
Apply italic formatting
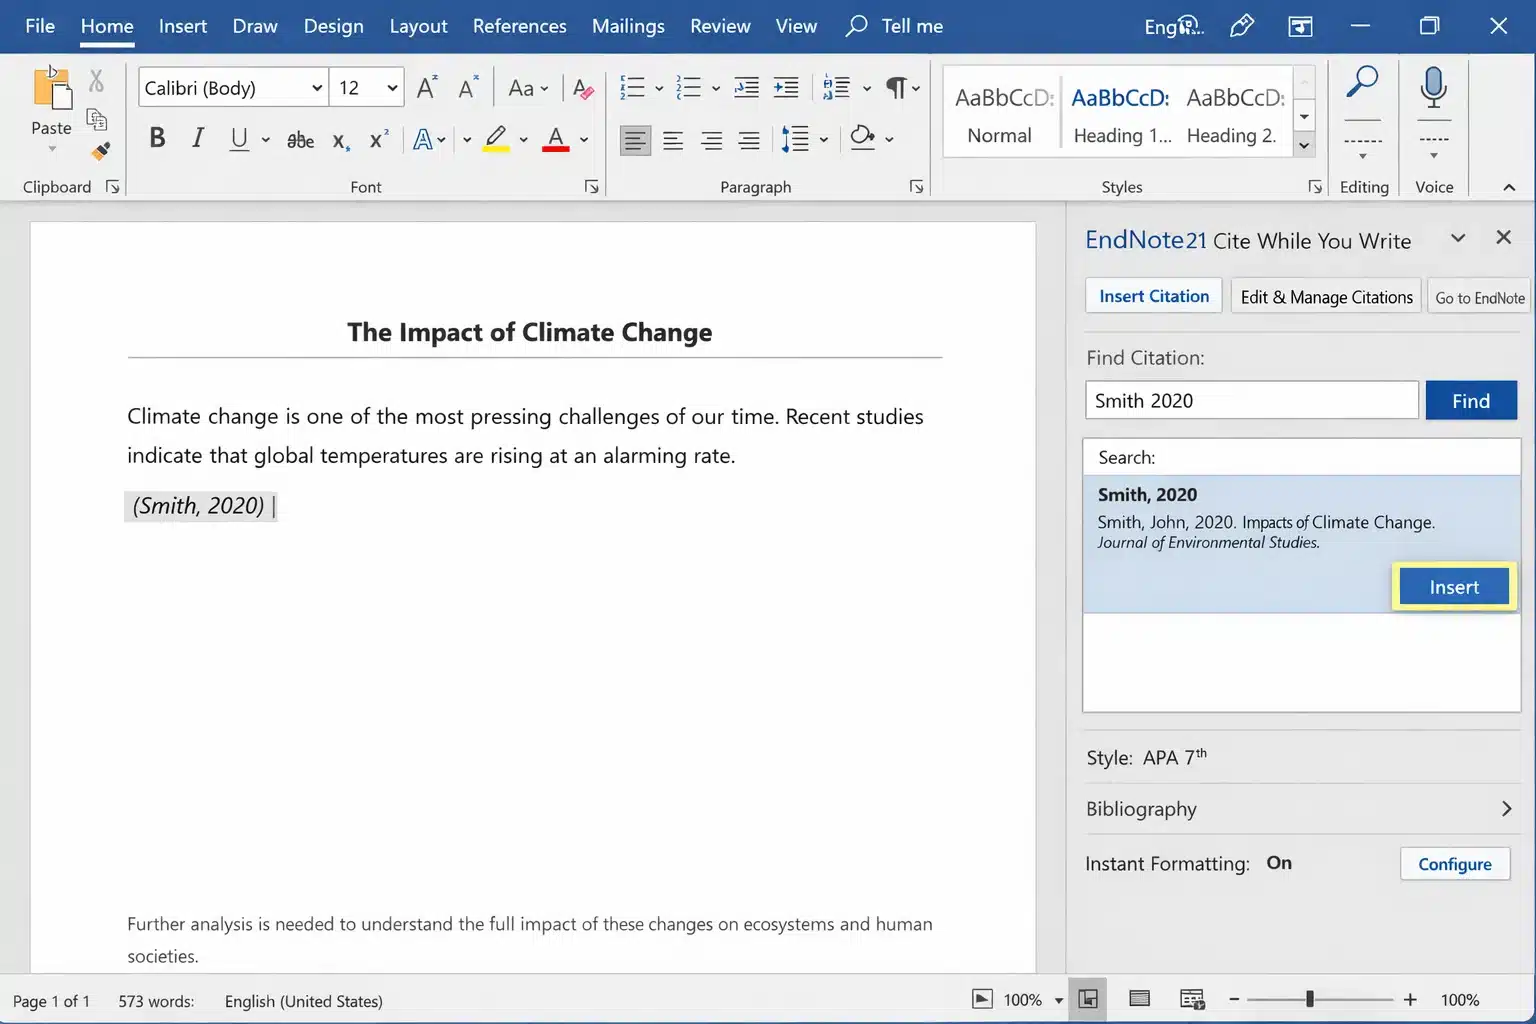[x=197, y=138]
